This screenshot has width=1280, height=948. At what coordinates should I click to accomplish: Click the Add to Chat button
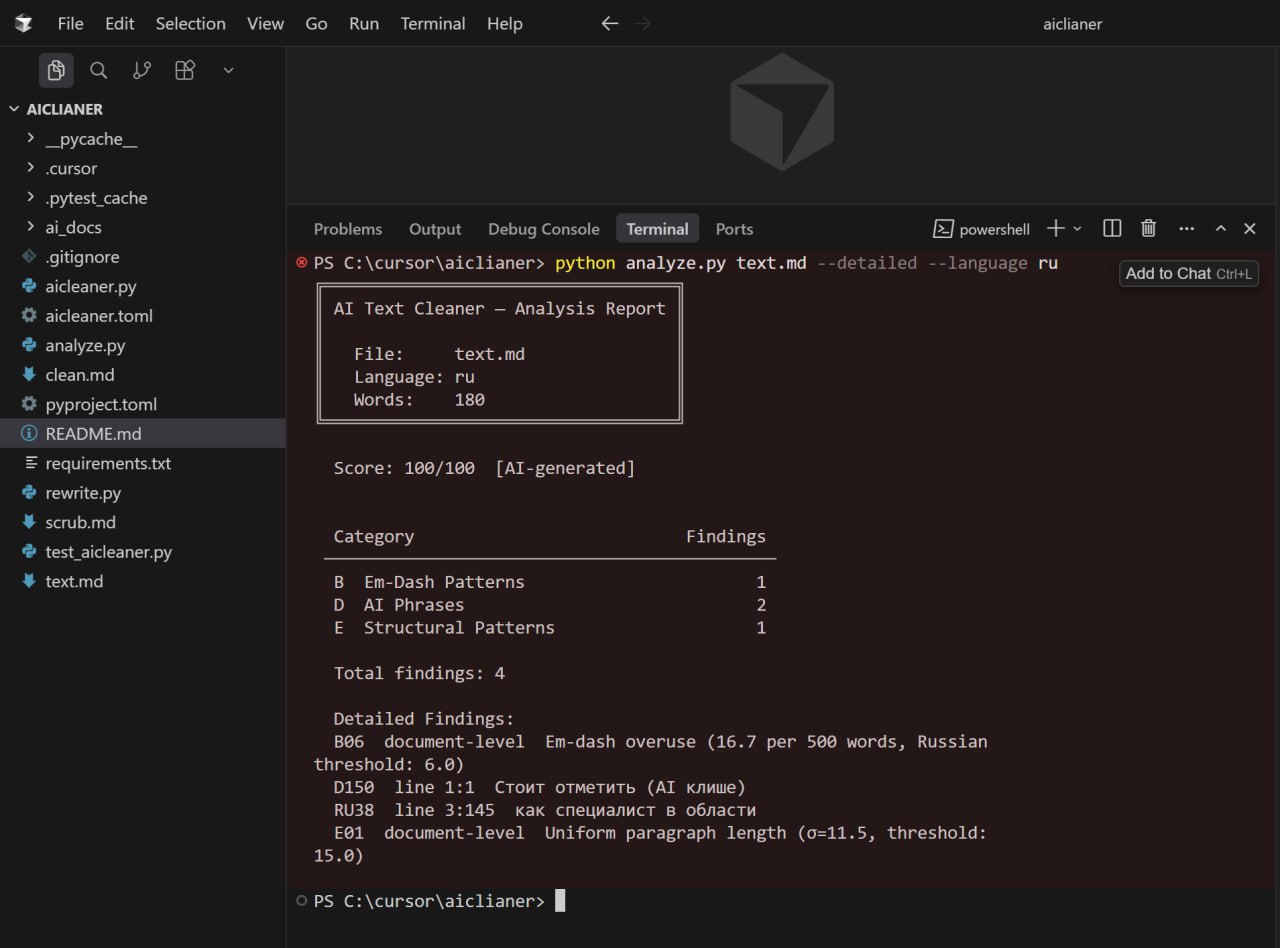1188,274
